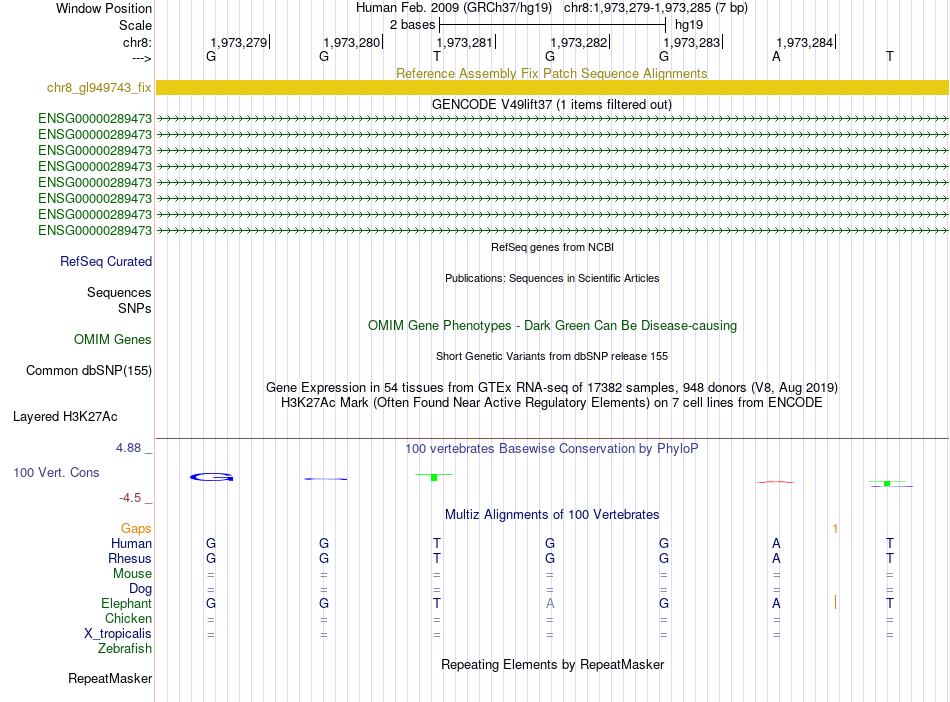Open the GTEx Gene Expression track title

click(x=551, y=388)
